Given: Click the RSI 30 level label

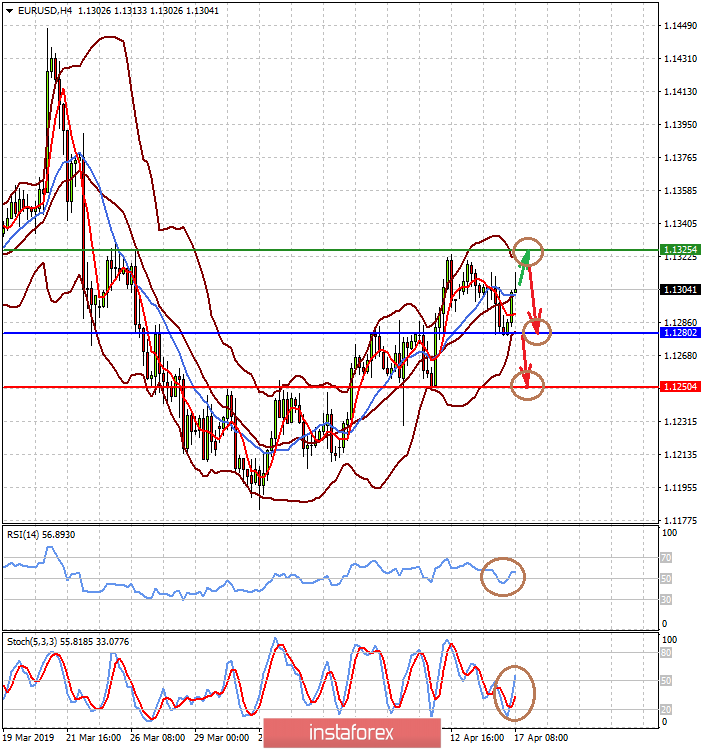Looking at the screenshot, I should (666, 599).
